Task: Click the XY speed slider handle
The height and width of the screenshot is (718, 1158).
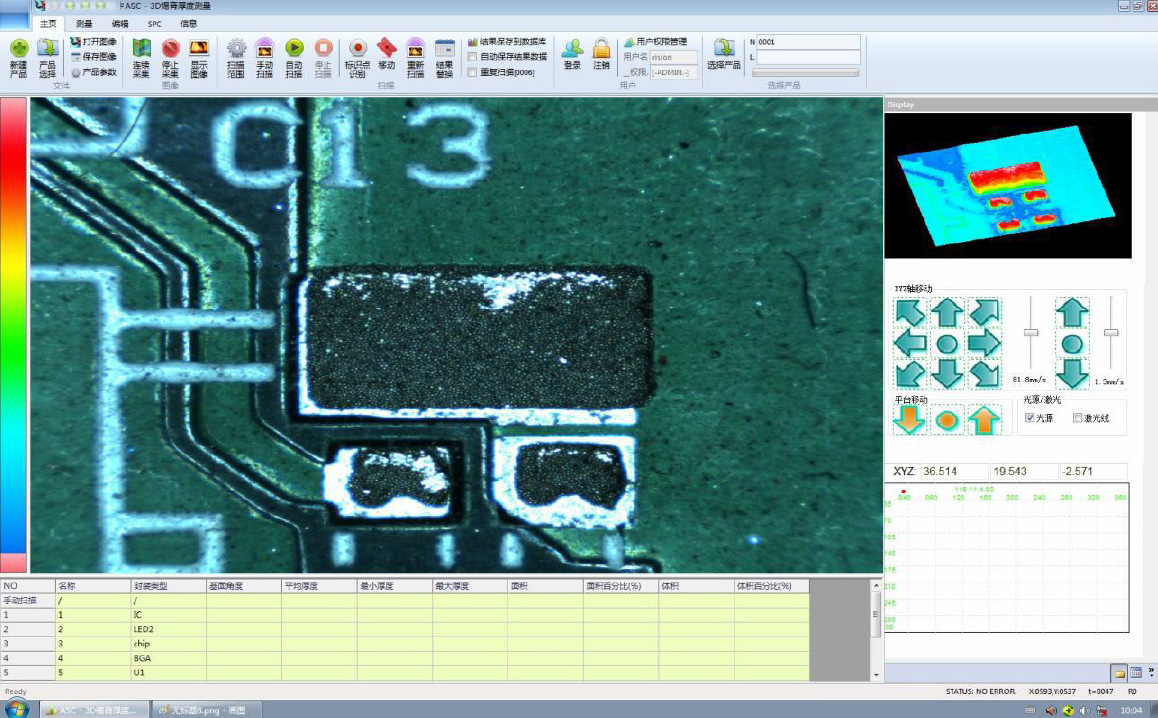Action: (1031, 333)
